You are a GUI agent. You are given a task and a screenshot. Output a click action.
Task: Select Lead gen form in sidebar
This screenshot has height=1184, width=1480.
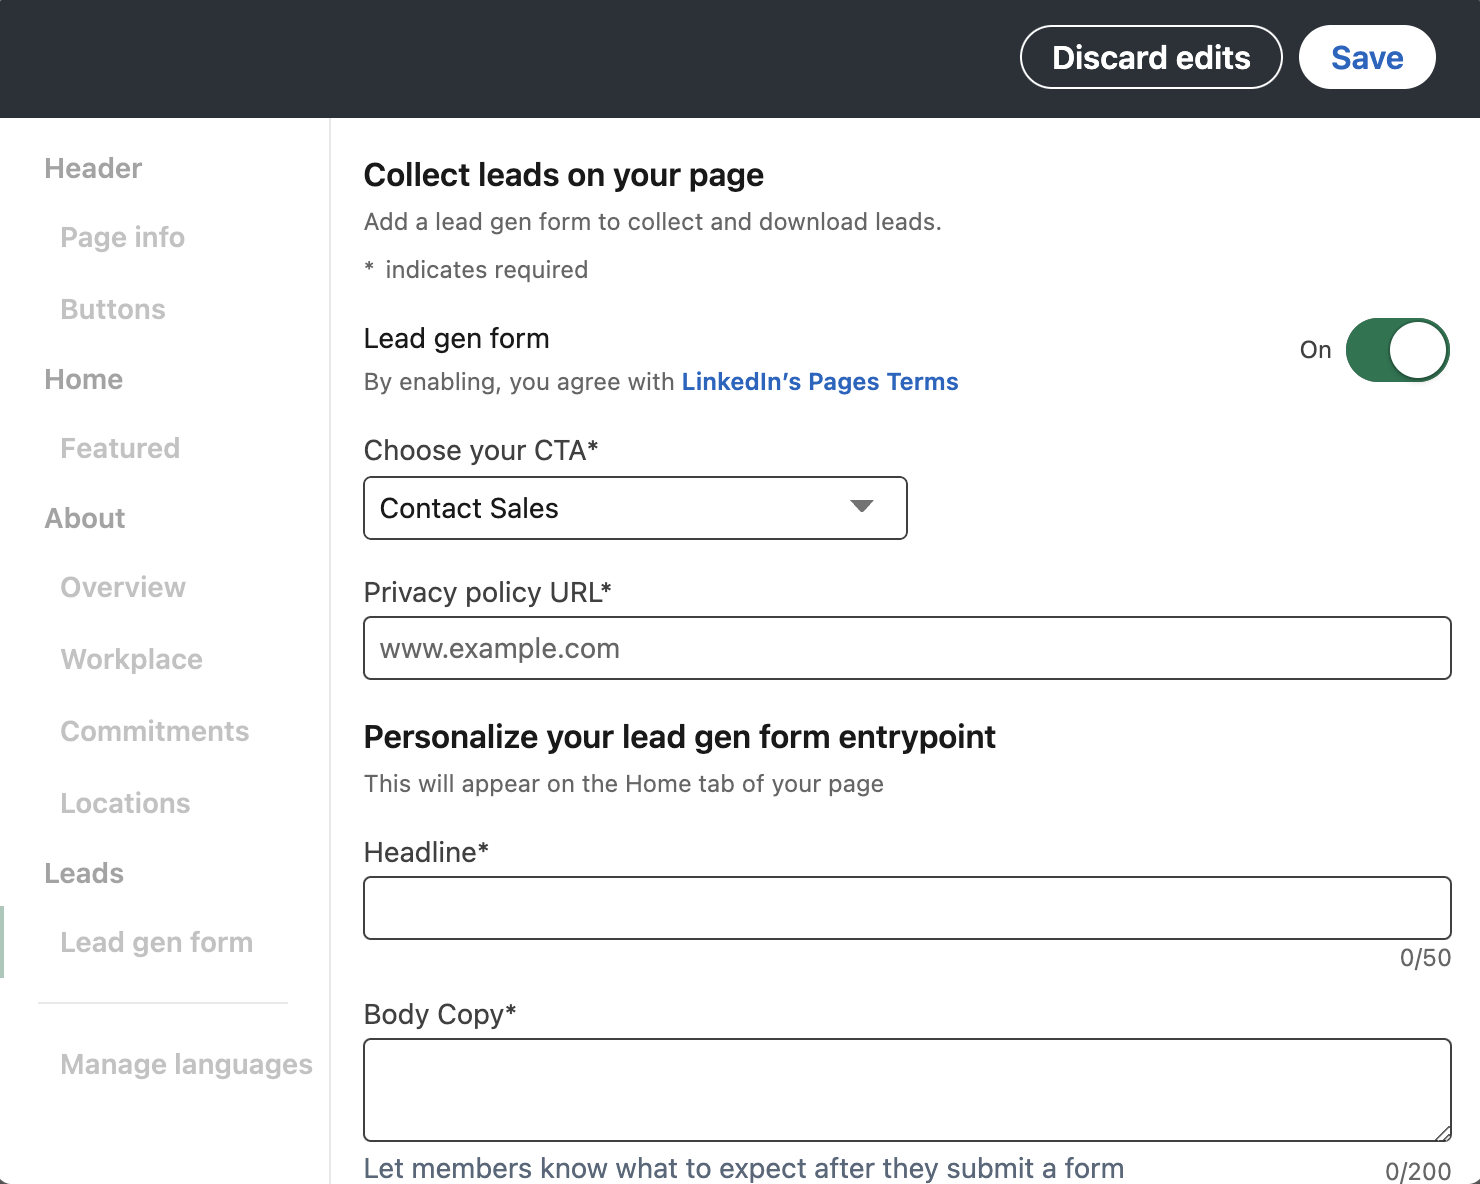coord(156,942)
